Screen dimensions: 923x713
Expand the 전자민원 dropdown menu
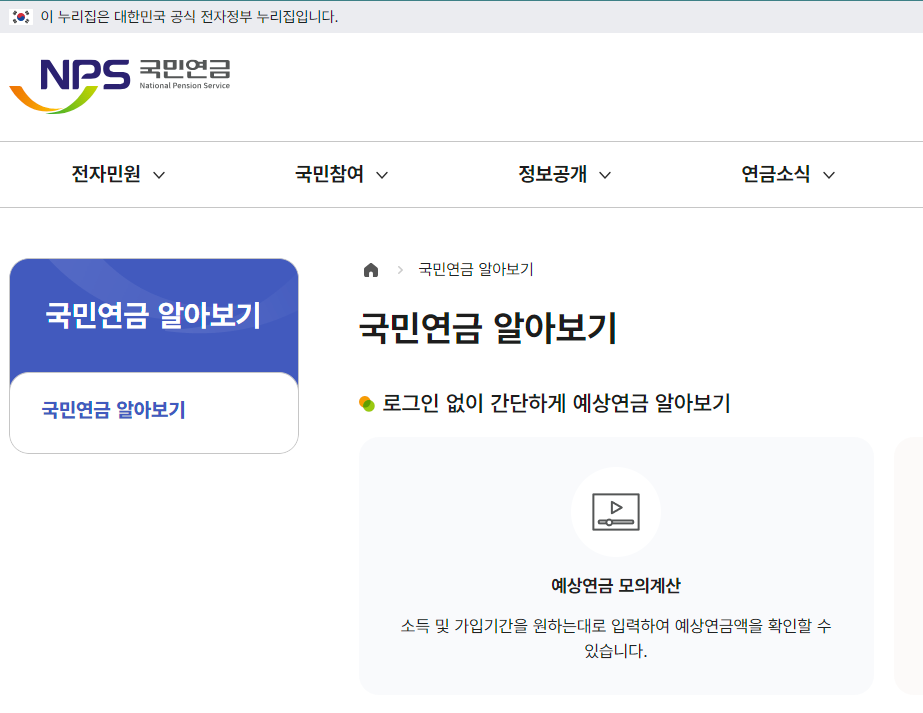click(160, 174)
